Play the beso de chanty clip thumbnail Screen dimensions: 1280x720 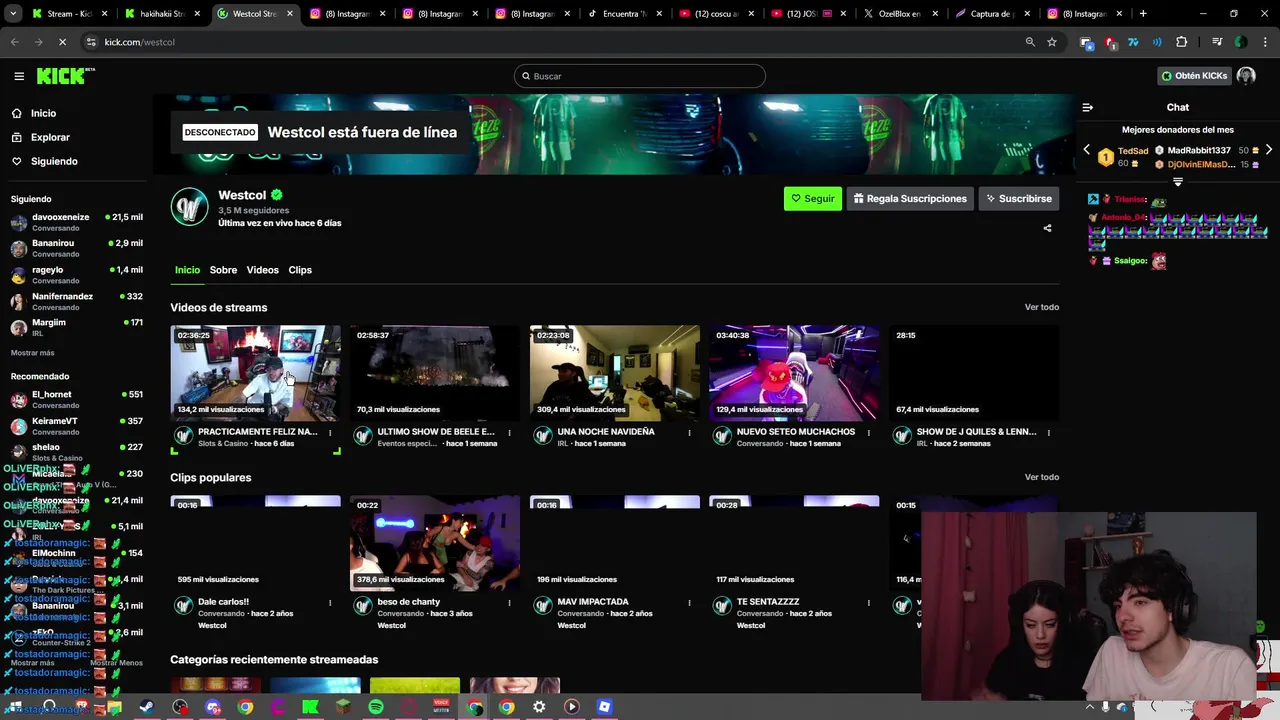(435, 543)
